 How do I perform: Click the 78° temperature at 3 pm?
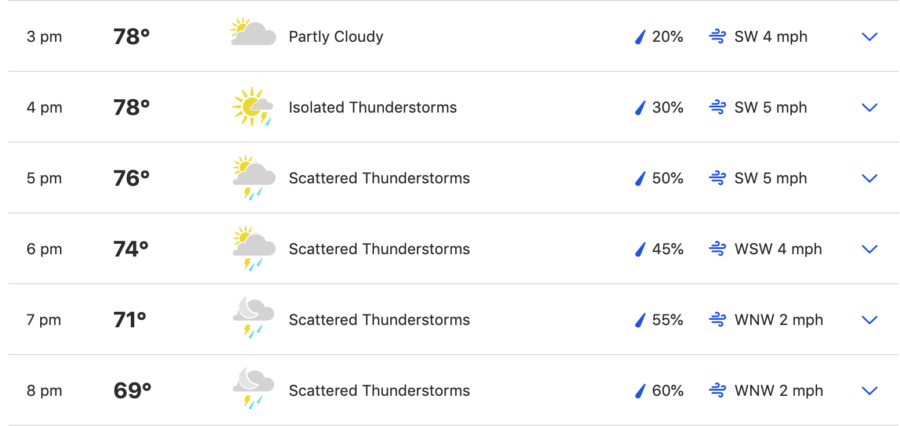pyautogui.click(x=131, y=37)
